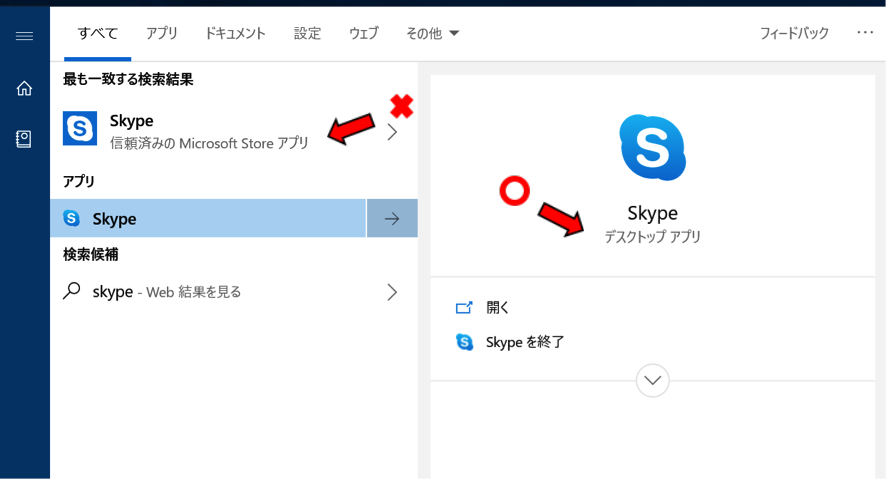The image size is (886, 479).
Task: Click 開く to open Skype
Action: pyautogui.click(x=497, y=307)
